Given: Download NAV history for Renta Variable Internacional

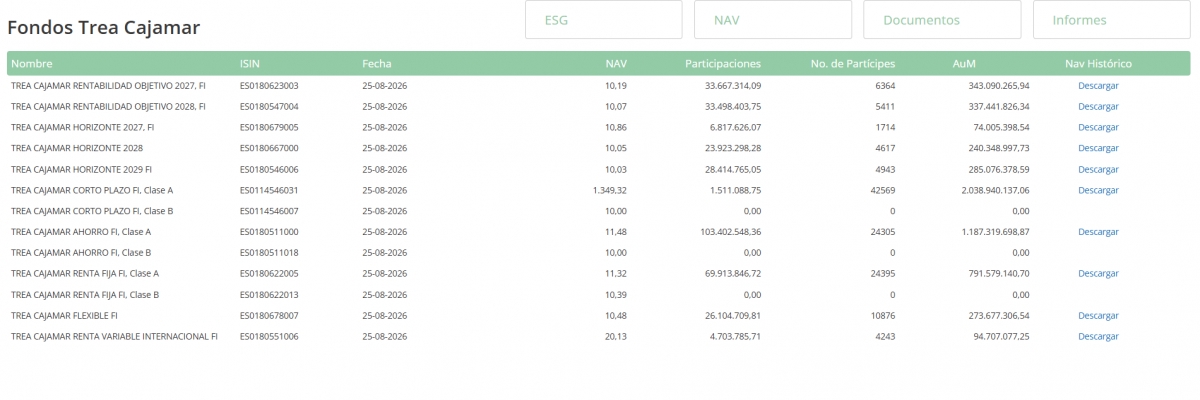Looking at the screenshot, I should click(1098, 337).
